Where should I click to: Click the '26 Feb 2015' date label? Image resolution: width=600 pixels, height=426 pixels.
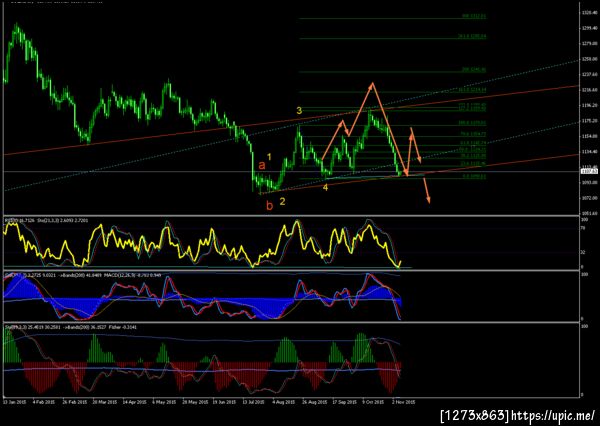75,402
